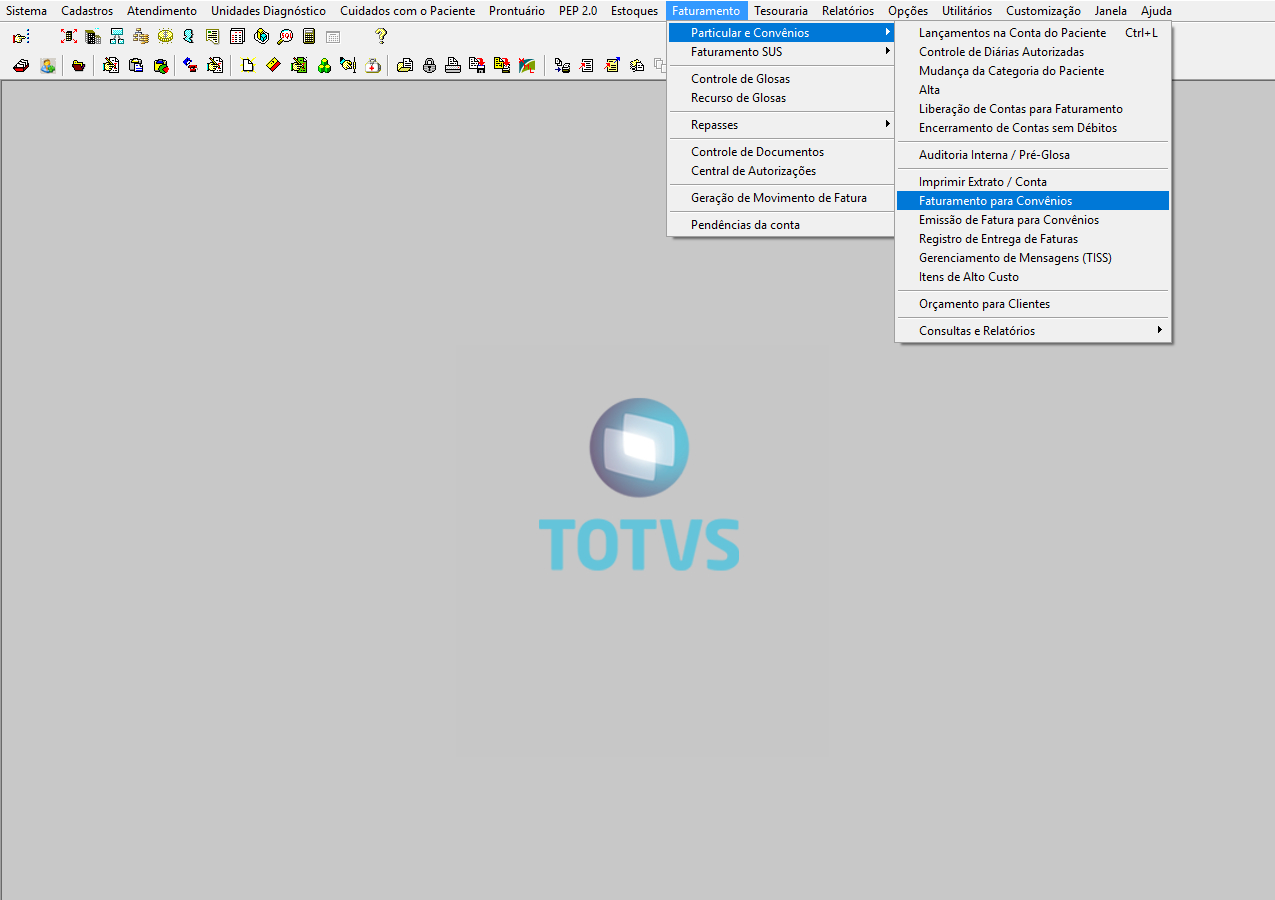Screen dimensions: 1275x900
Task: Expand Consultas e Relatórios submenu
Action: tap(1033, 331)
